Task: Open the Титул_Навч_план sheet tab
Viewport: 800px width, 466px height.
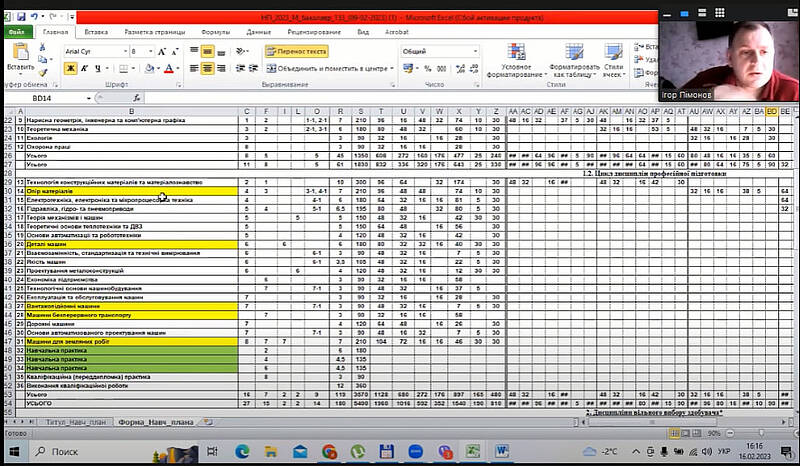Action: [x=76, y=422]
